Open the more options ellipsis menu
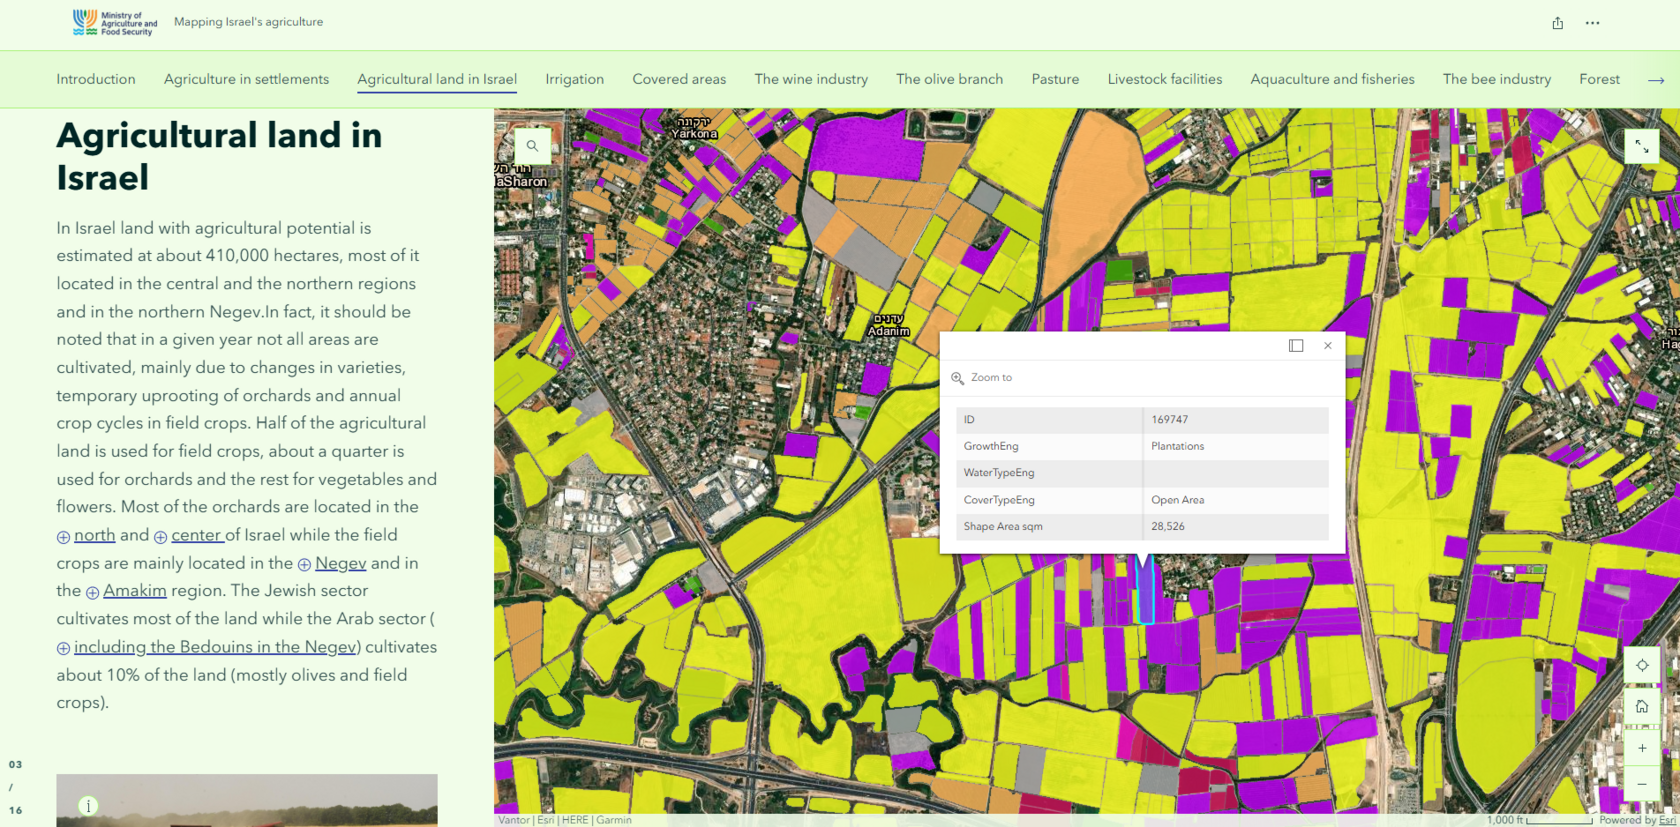This screenshot has height=827, width=1680. click(x=1592, y=23)
